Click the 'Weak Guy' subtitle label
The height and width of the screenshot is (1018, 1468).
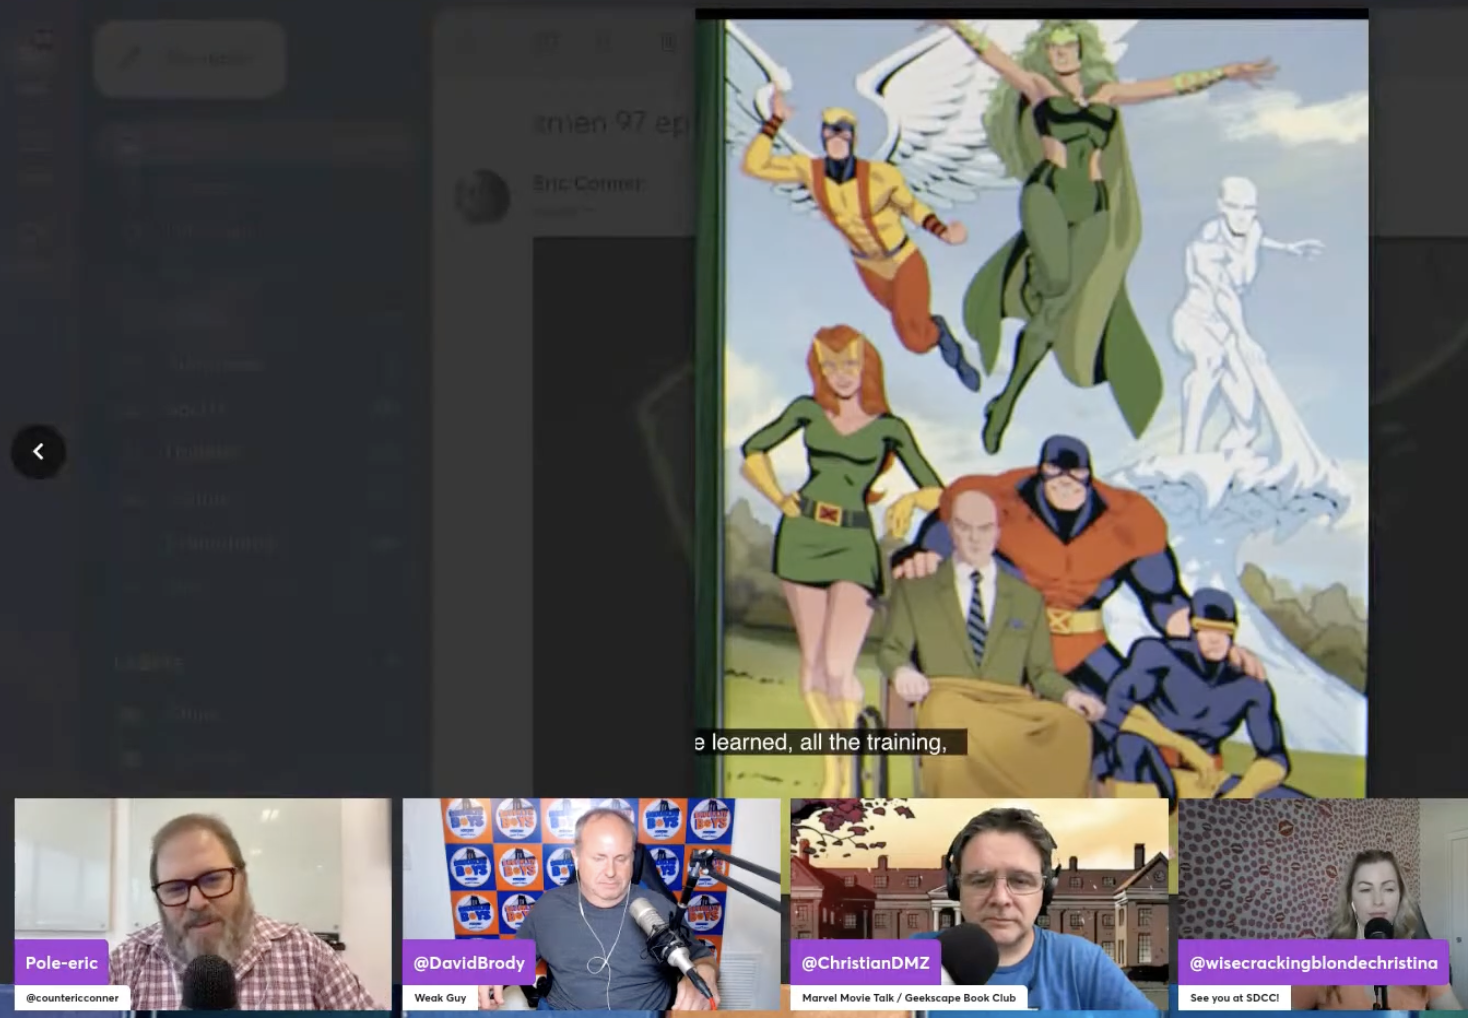point(440,998)
